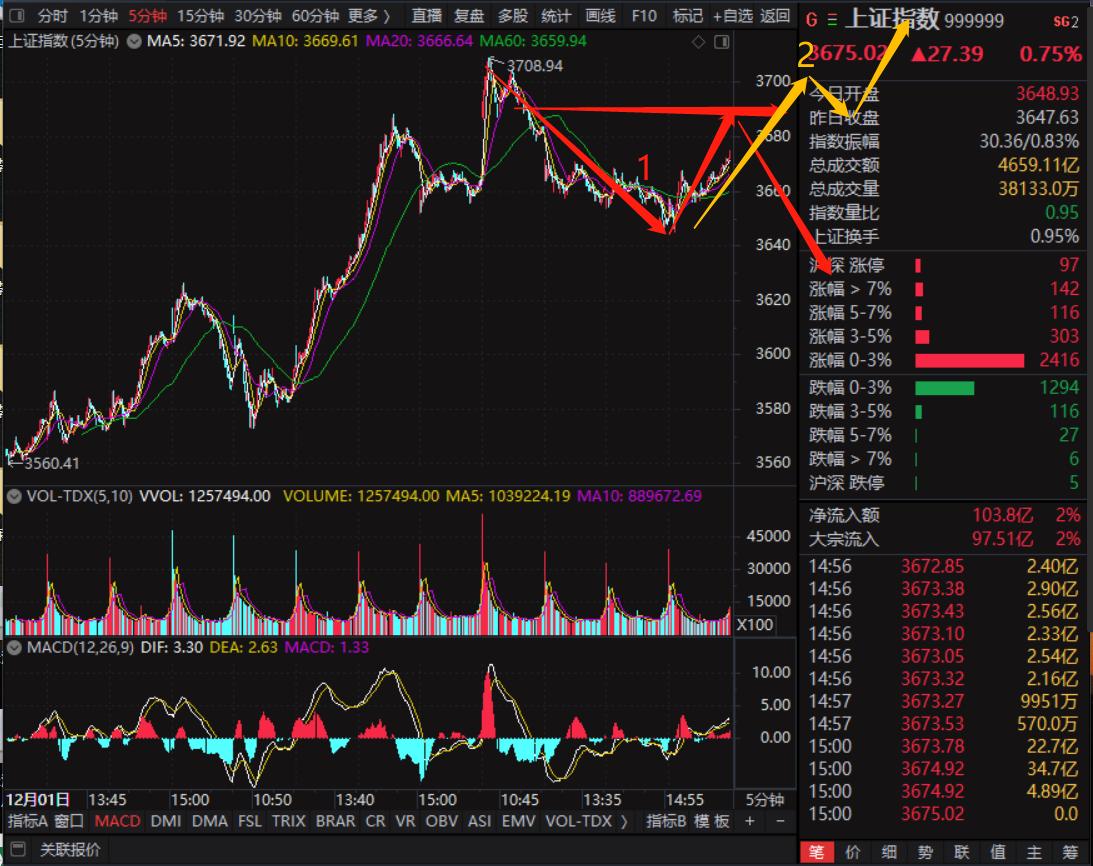
Task: Click the 跌幅 0-3% row count 1294
Action: coord(1060,387)
